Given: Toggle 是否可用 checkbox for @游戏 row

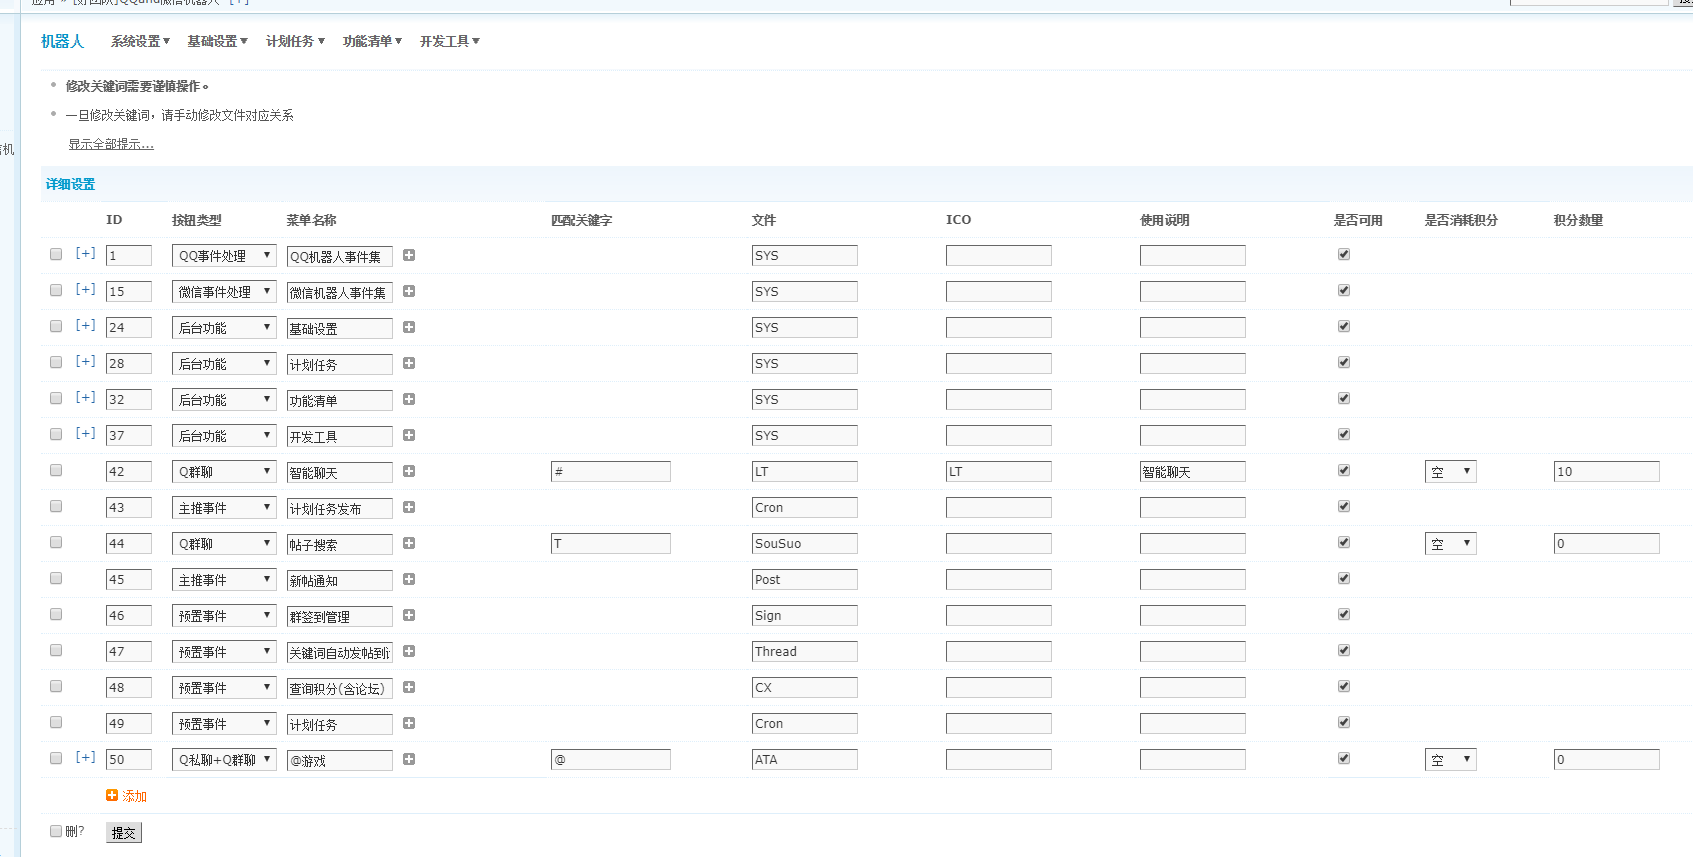Looking at the screenshot, I should (1344, 758).
